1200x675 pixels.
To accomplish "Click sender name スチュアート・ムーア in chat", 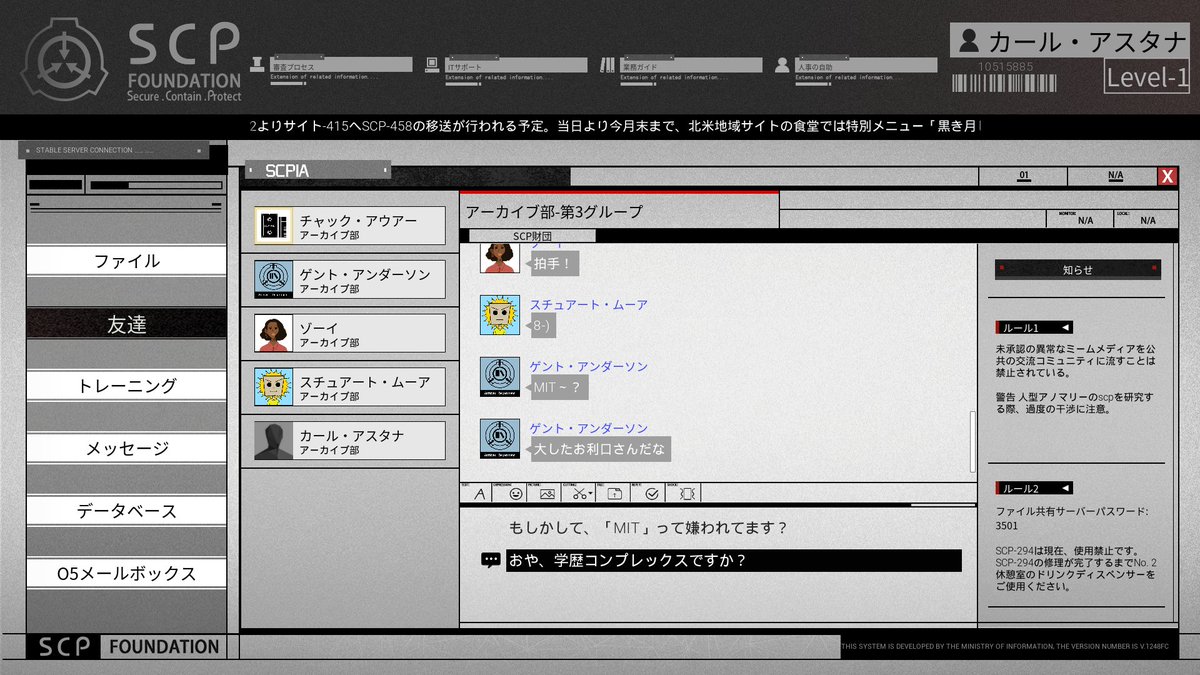I will point(589,305).
